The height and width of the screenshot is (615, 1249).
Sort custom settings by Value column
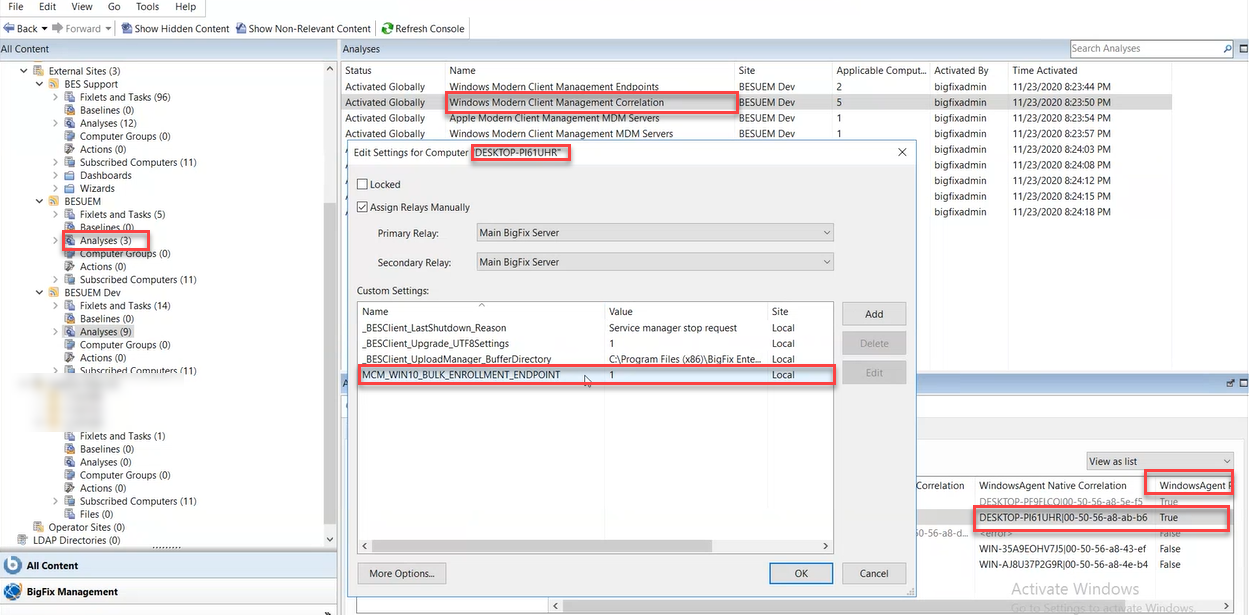[686, 311]
